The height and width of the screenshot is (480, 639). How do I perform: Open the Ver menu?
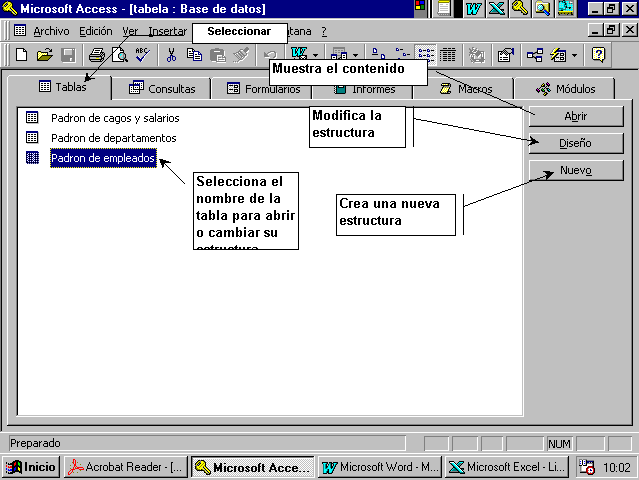point(130,31)
